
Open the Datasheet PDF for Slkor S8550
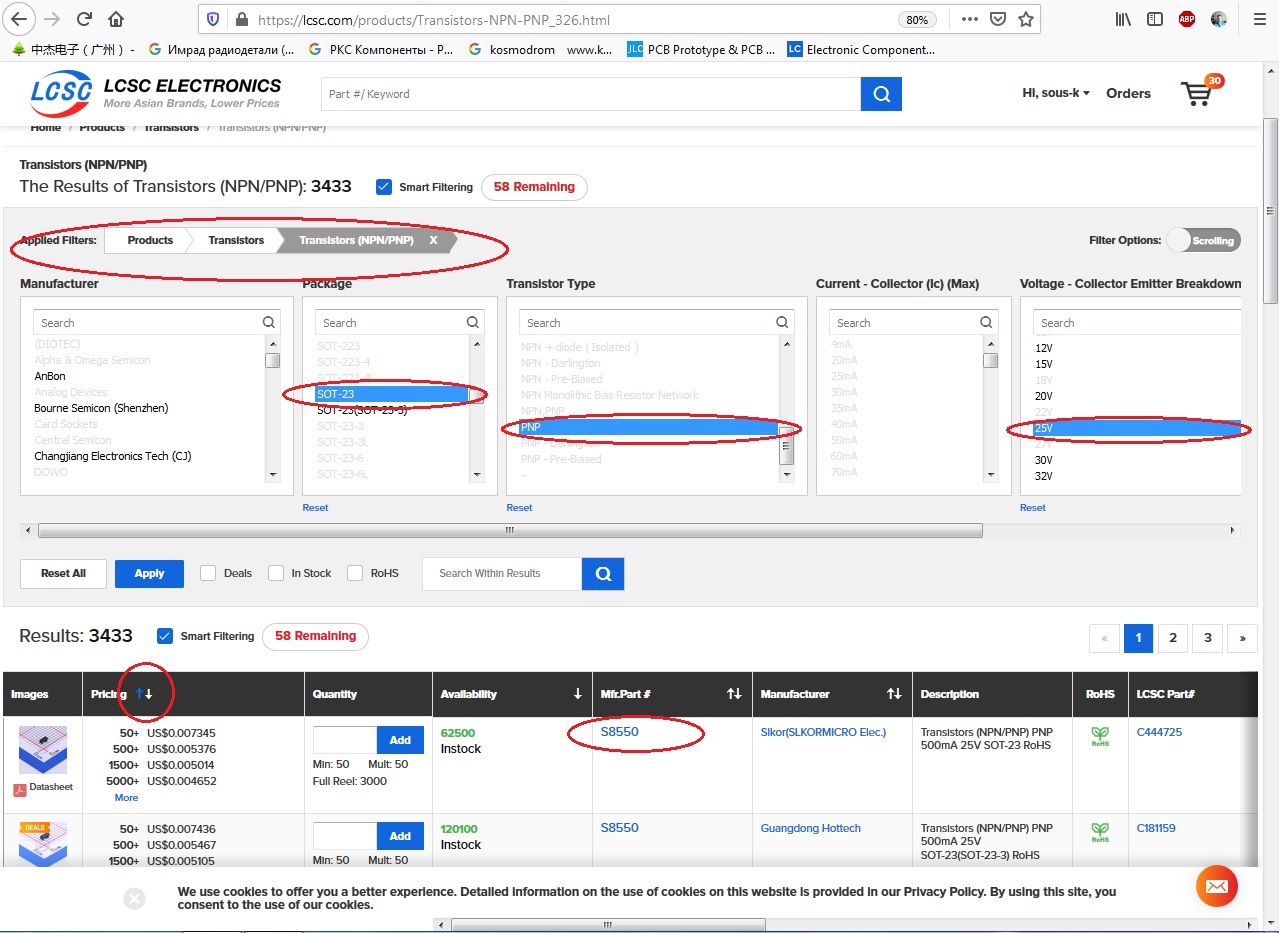click(x=44, y=788)
